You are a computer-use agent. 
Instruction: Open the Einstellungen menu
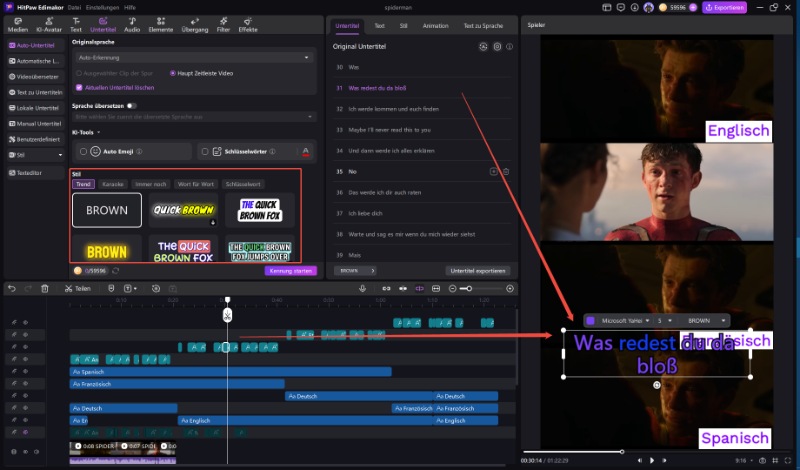coord(103,7)
